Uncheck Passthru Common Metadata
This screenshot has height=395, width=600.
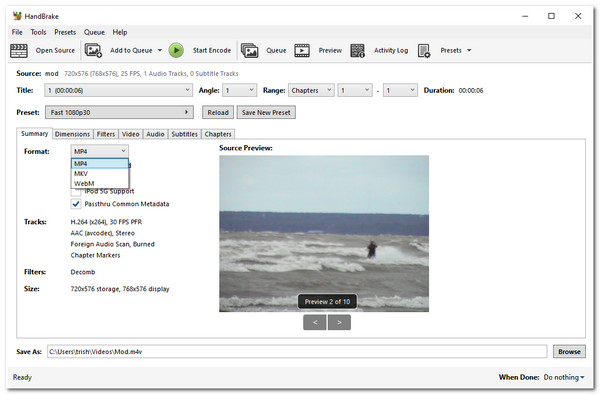(x=76, y=204)
